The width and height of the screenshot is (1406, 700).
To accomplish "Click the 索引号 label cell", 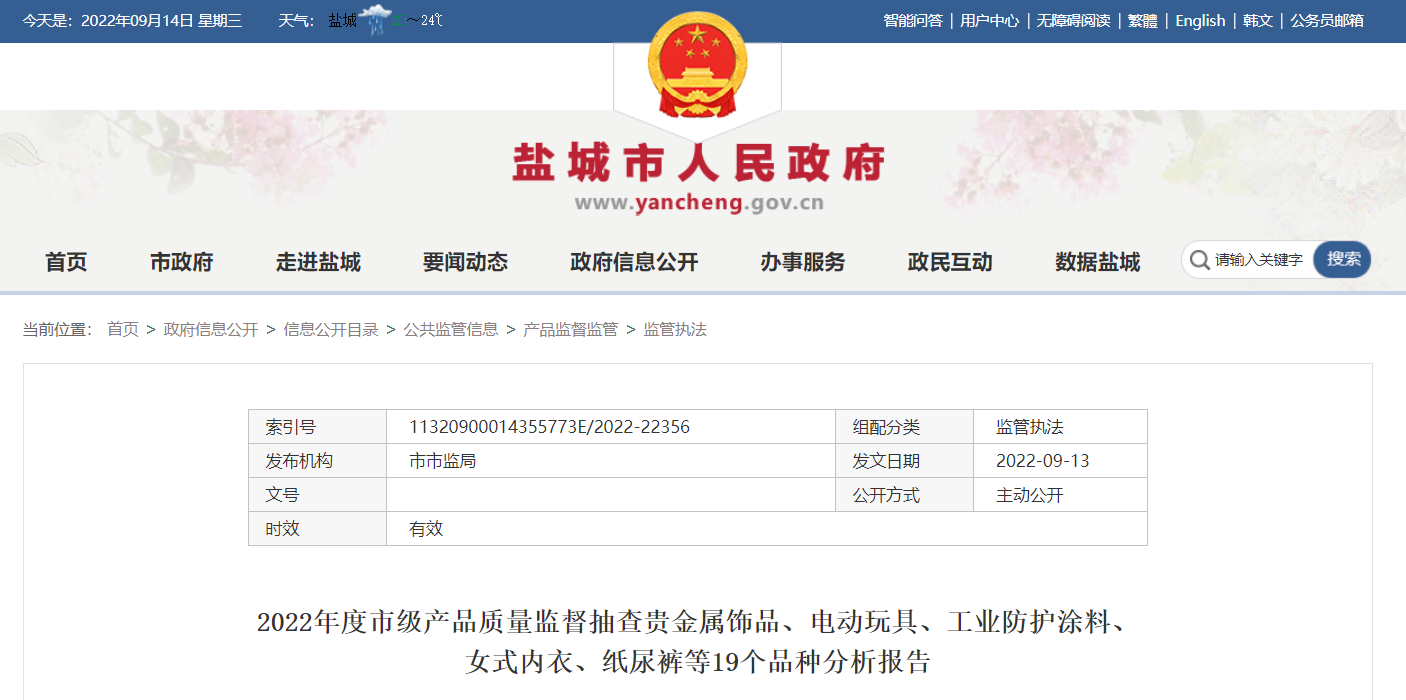I will [x=317, y=427].
